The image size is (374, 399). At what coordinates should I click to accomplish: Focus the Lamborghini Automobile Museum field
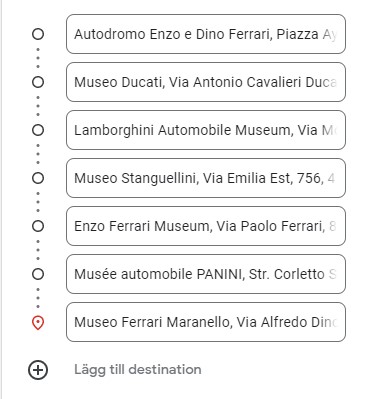(206, 130)
